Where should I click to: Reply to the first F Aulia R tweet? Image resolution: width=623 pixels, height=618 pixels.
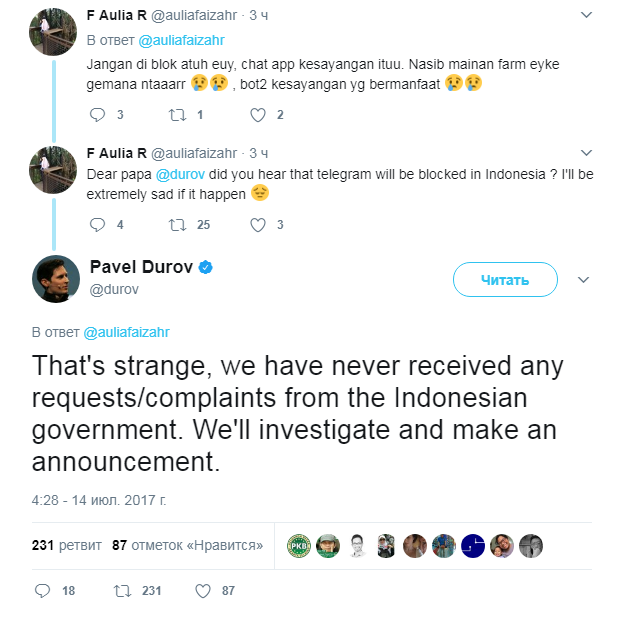[x=97, y=115]
